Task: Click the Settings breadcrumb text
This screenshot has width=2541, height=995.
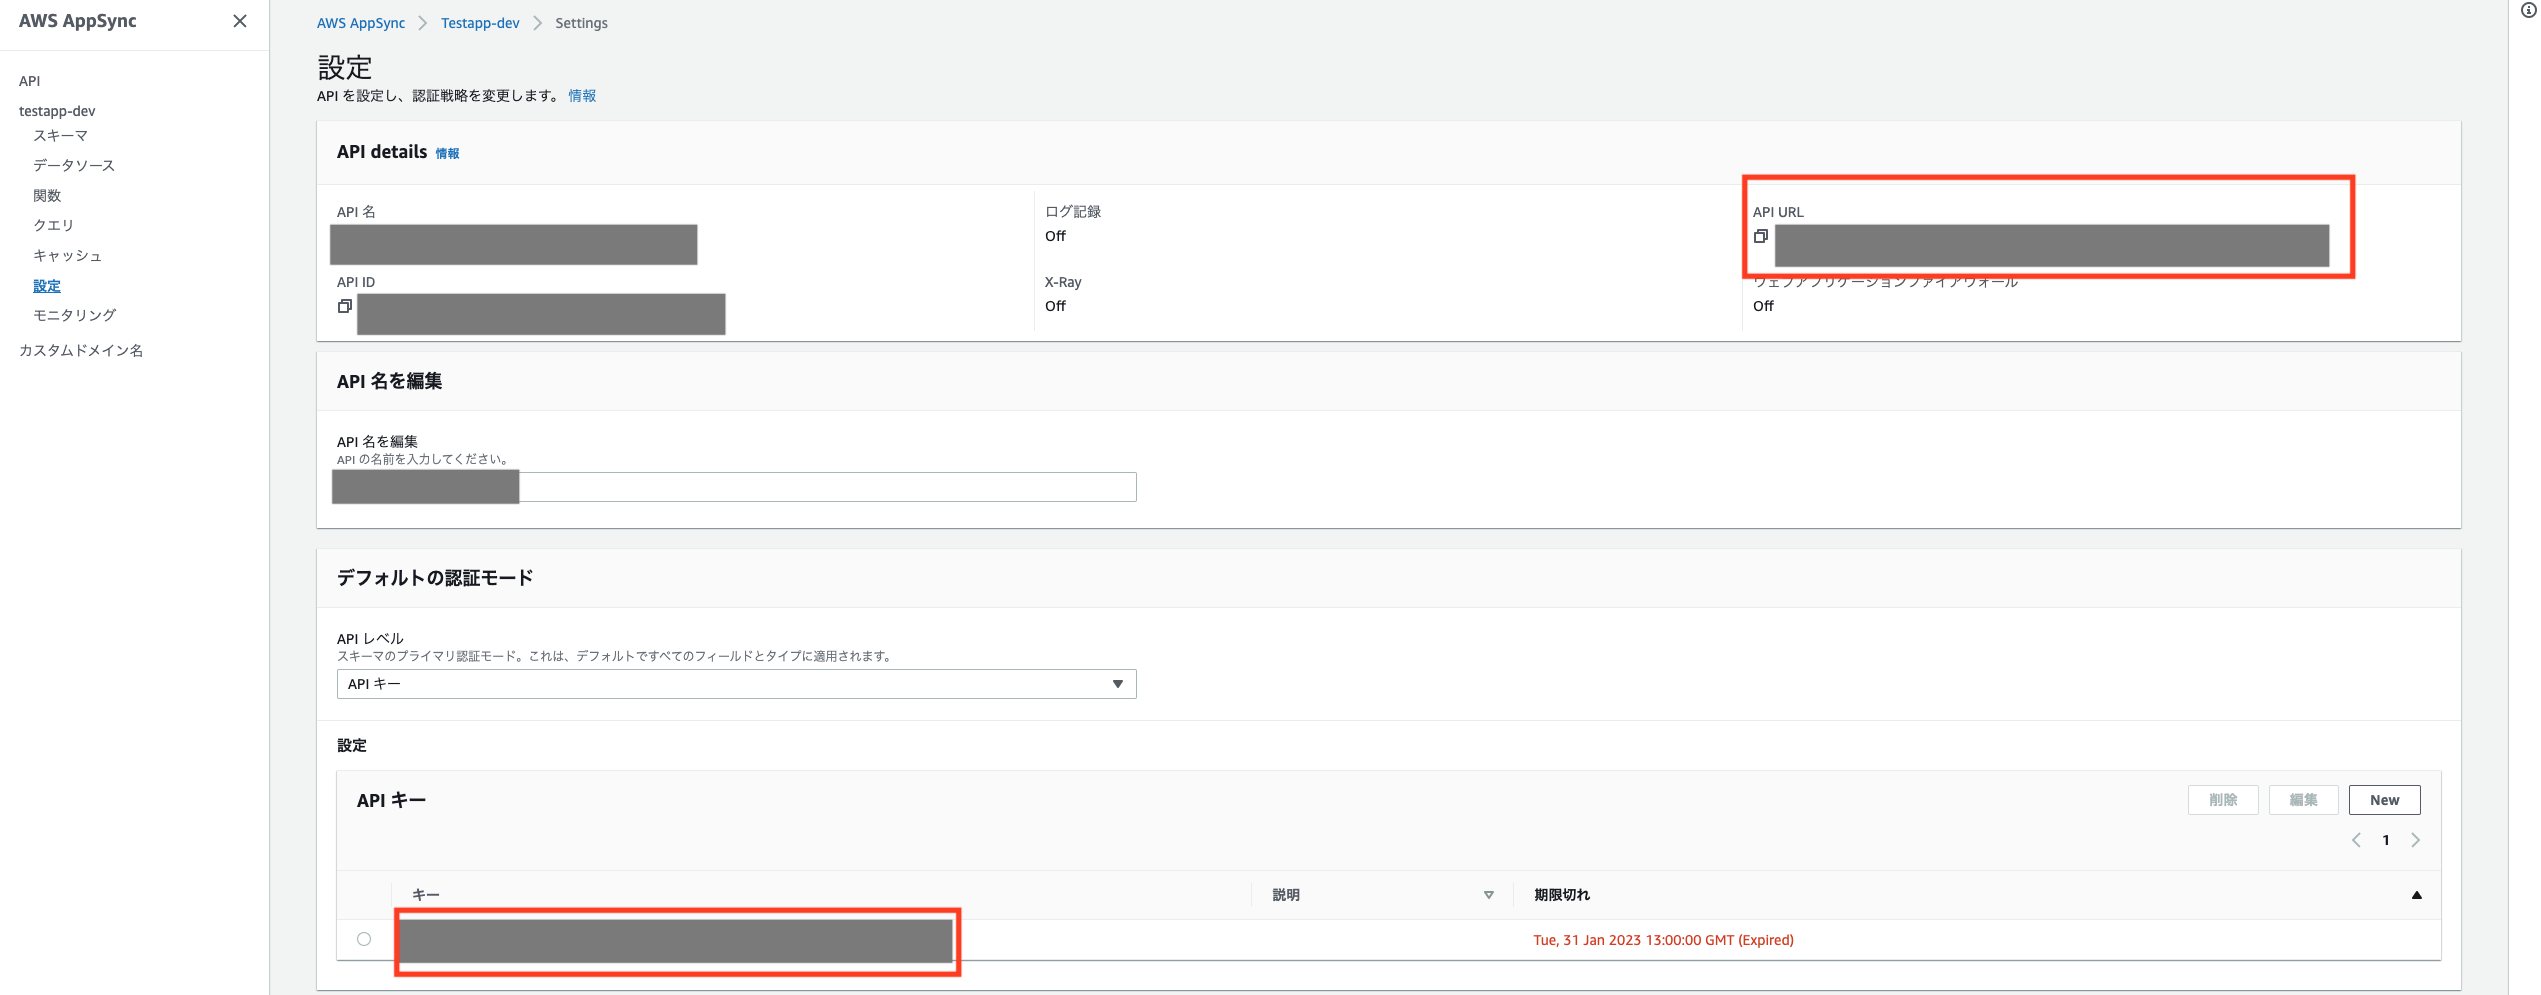Action: [x=581, y=23]
